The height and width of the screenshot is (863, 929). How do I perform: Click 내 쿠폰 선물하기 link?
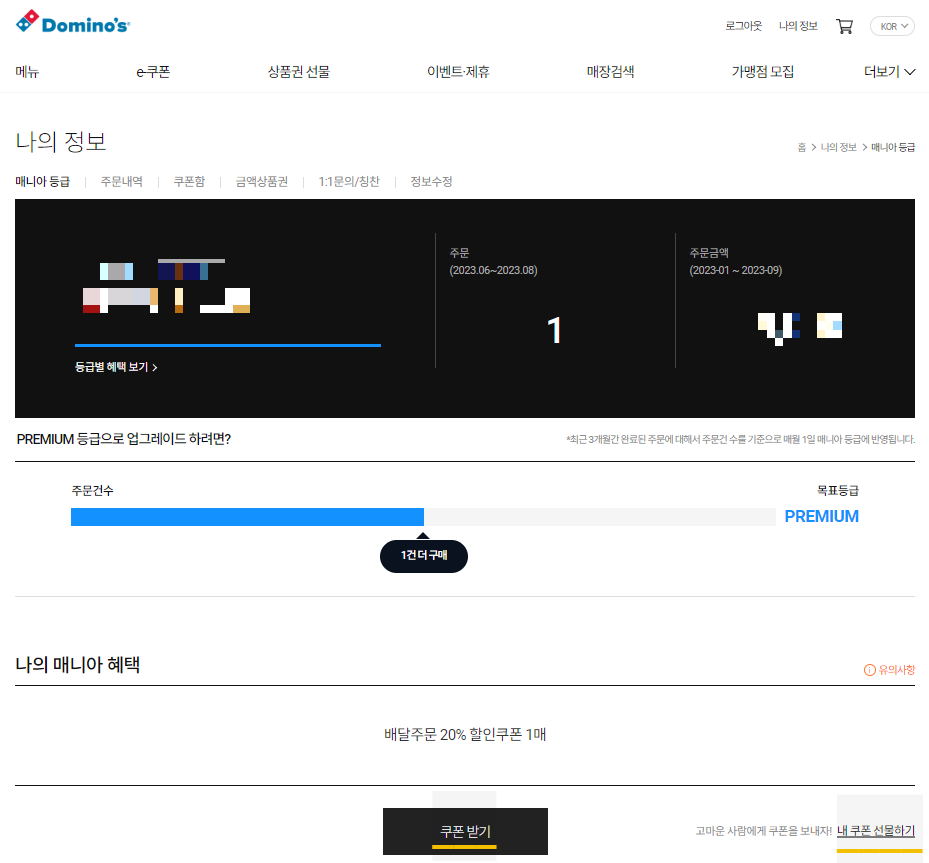click(x=876, y=831)
